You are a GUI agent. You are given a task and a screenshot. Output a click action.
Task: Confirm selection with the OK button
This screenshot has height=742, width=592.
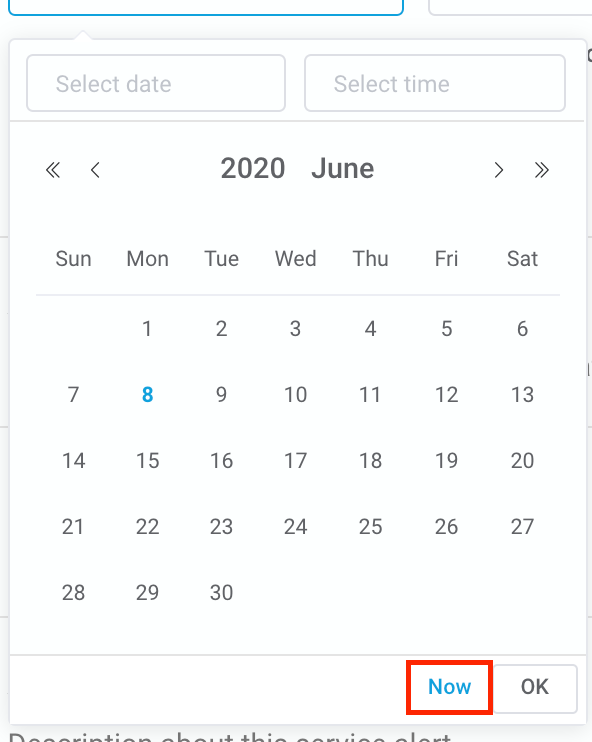pyautogui.click(x=535, y=688)
